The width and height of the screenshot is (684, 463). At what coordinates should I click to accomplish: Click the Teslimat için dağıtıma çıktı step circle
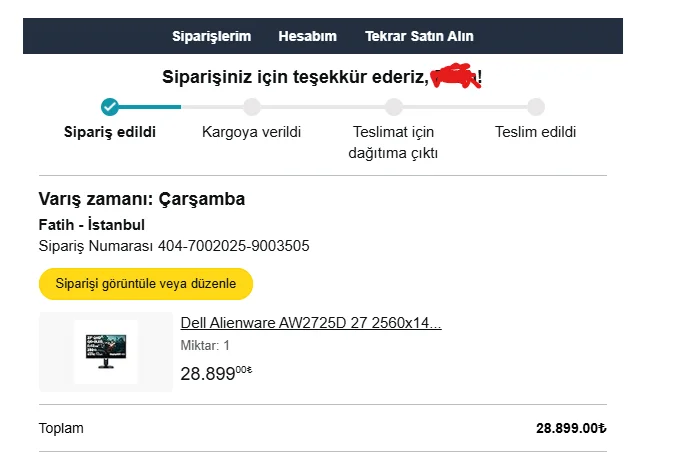(394, 107)
